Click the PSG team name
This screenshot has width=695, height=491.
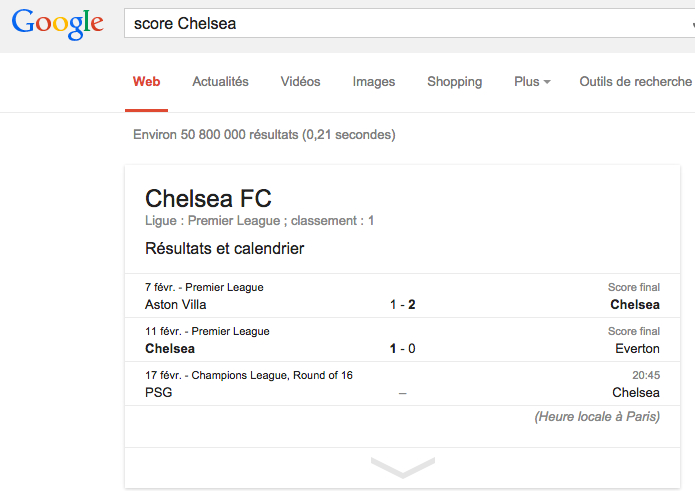click(x=159, y=392)
